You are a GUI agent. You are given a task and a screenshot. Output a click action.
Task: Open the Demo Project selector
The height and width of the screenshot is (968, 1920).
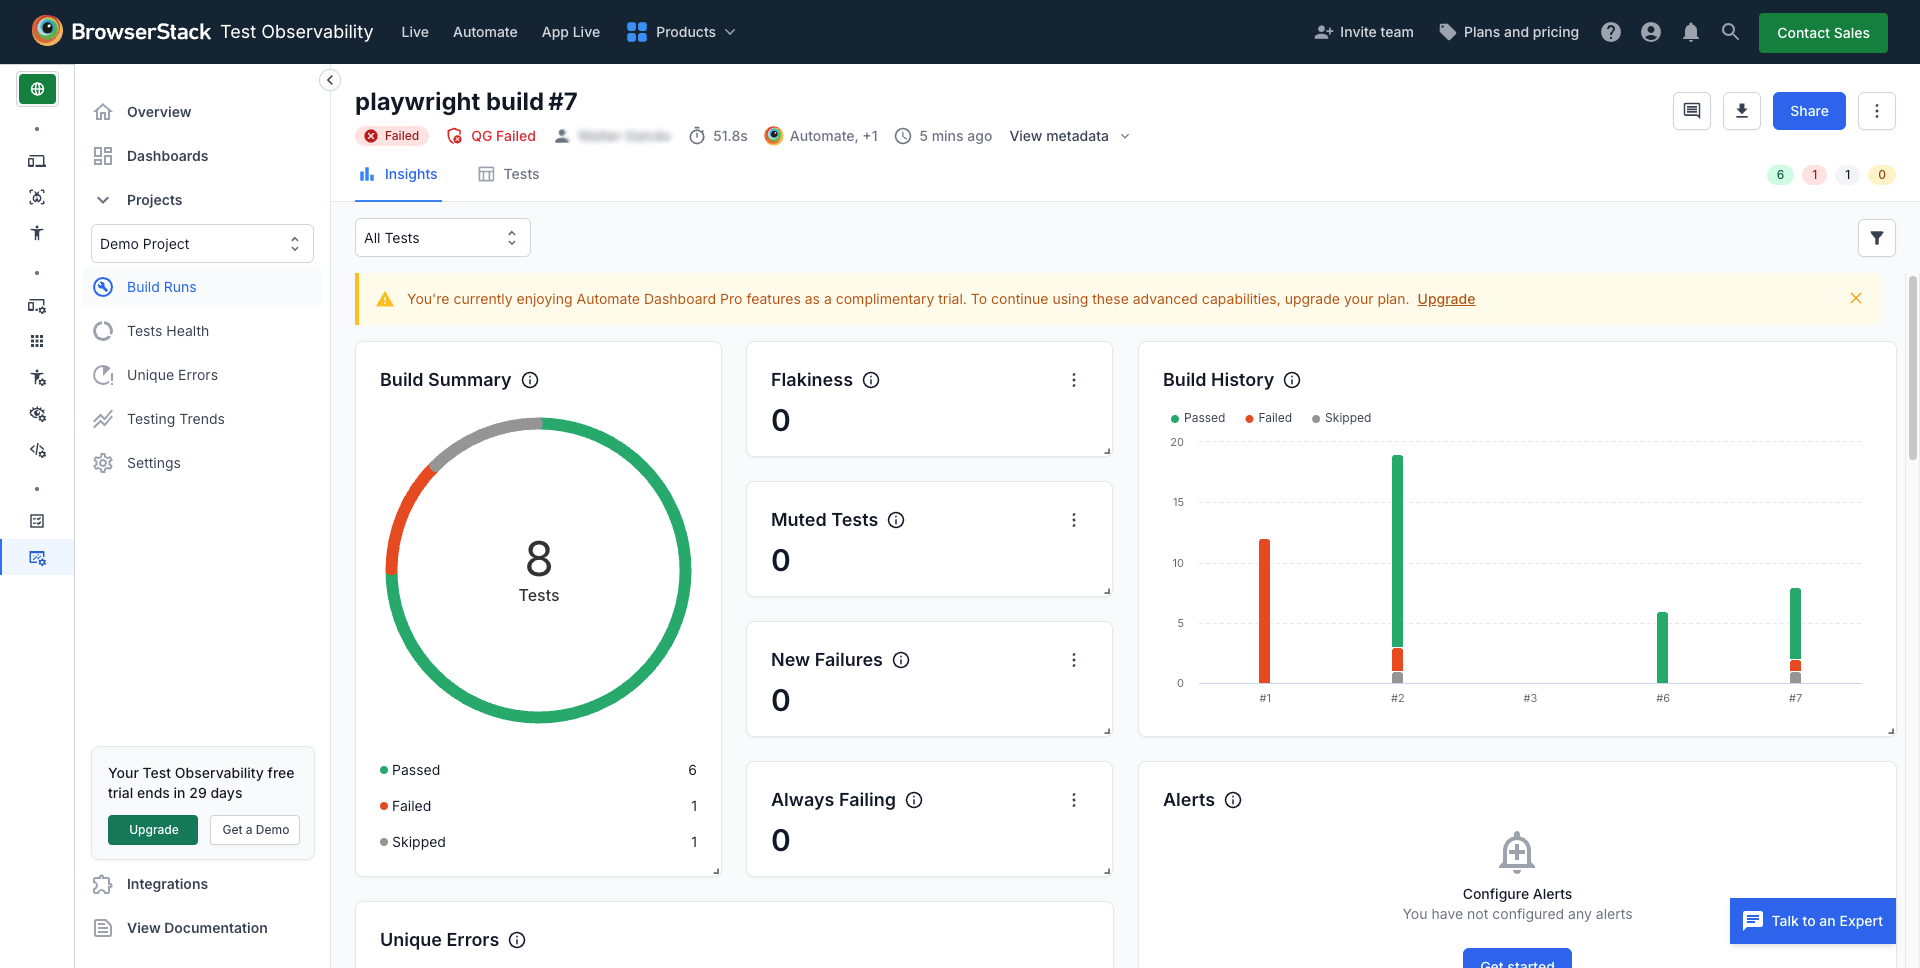click(202, 244)
